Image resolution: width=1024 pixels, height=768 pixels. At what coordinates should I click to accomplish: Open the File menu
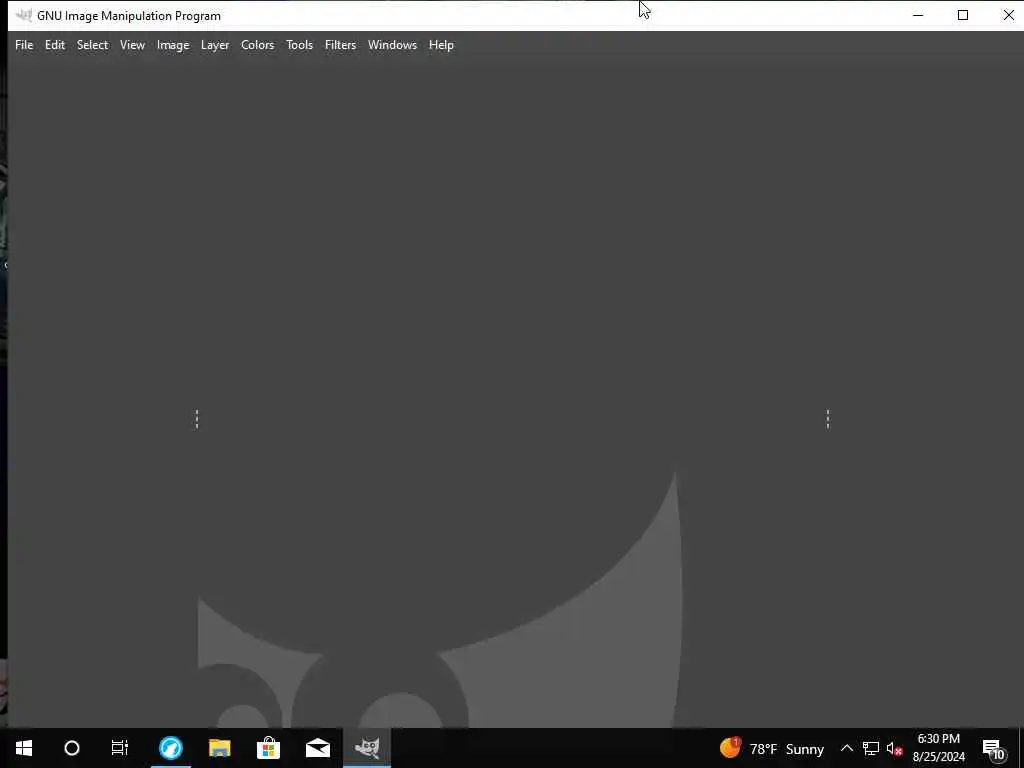click(x=24, y=45)
